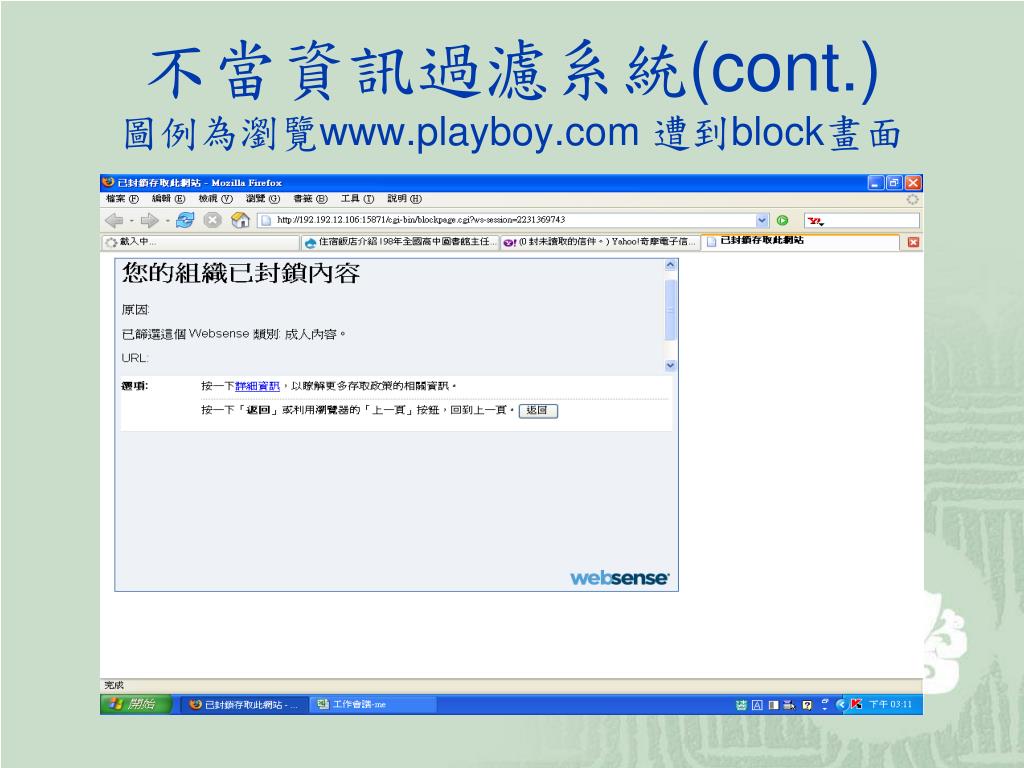1024x768 pixels.
Task: Click the Back arrow in Firefox toolbar
Action: coord(115,220)
